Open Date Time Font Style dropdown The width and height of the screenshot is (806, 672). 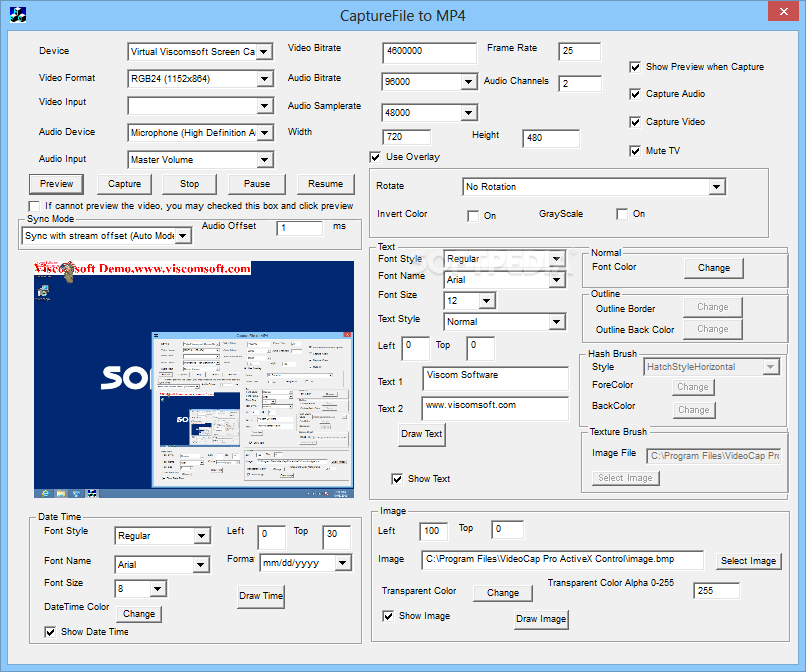(202, 536)
